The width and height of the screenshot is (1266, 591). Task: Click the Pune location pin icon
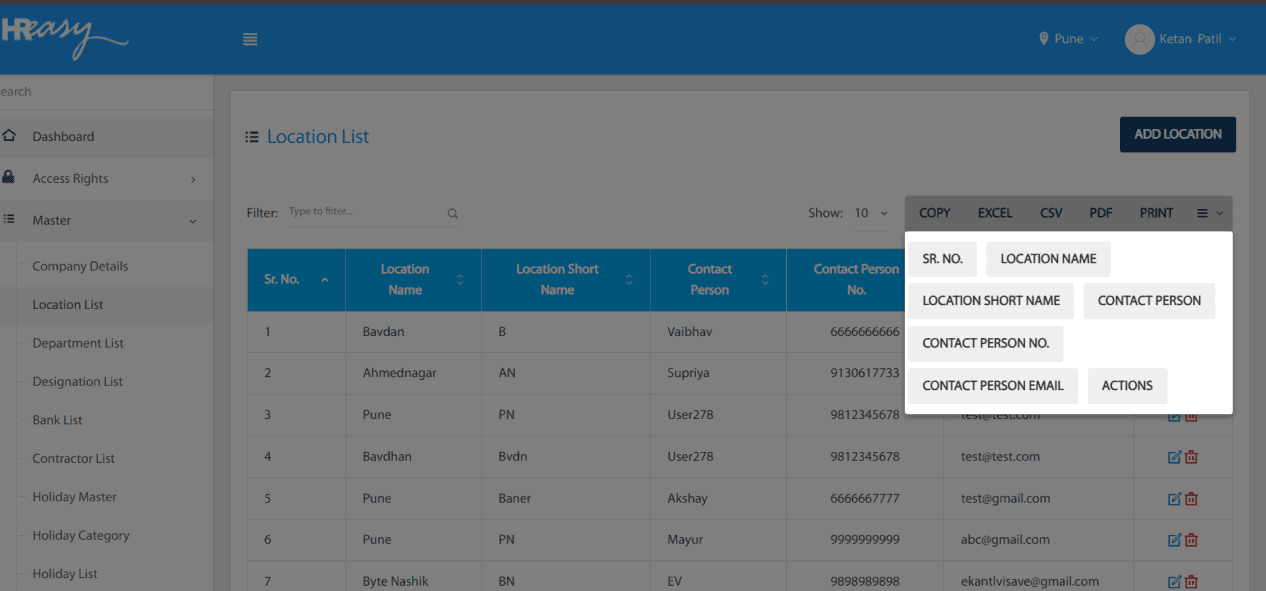click(1044, 39)
